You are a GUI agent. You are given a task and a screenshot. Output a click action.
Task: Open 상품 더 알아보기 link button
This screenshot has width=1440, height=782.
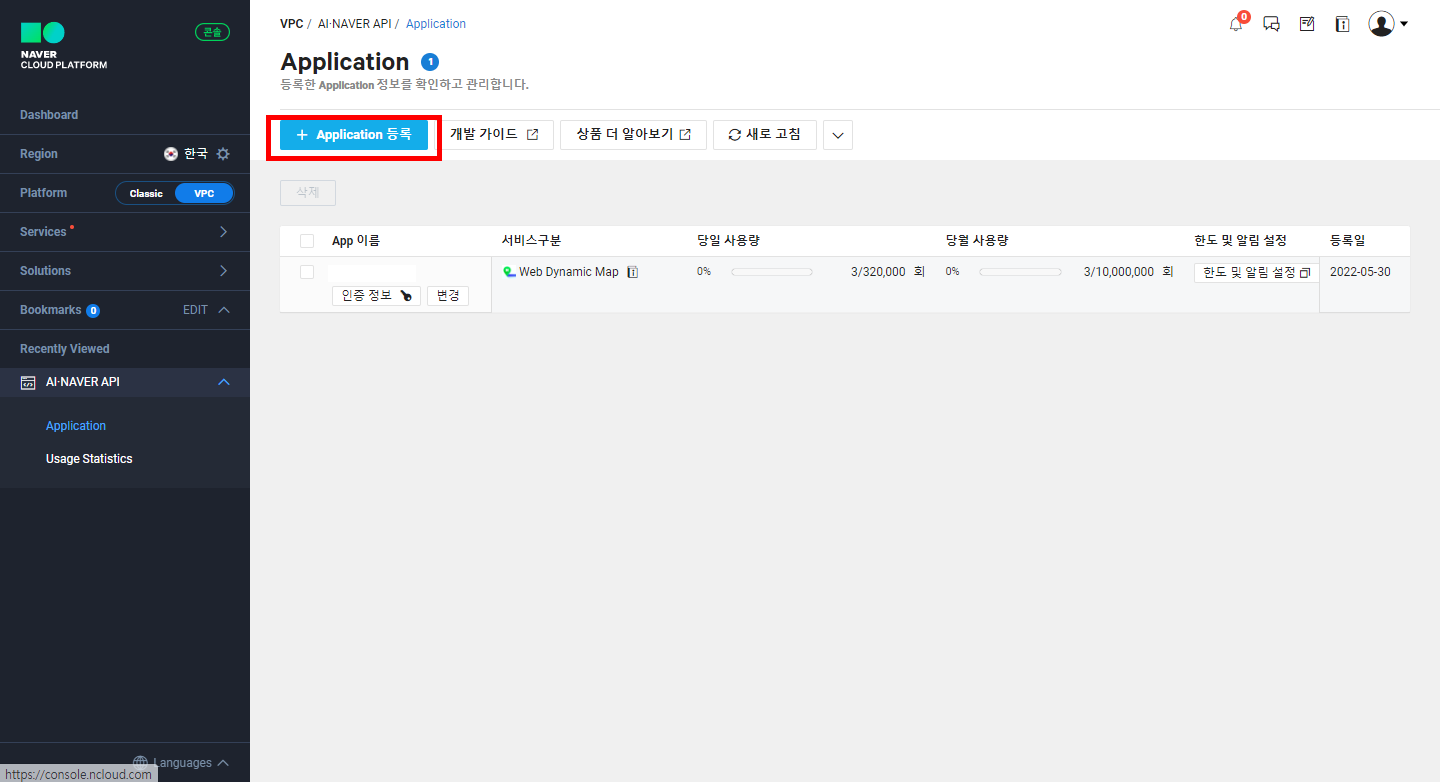[x=634, y=135]
